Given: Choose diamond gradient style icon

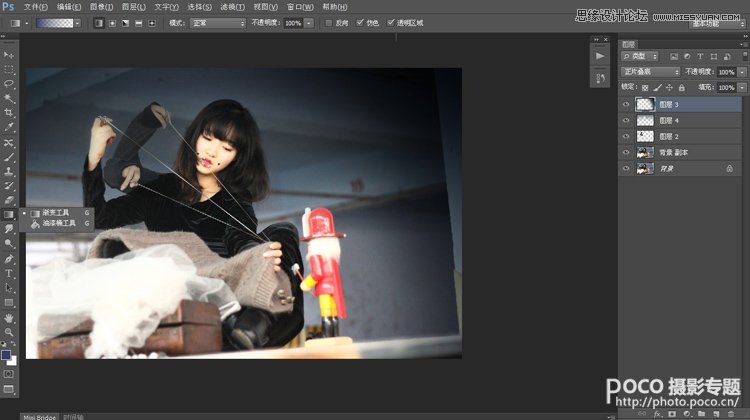Looking at the screenshot, I should pos(152,23).
